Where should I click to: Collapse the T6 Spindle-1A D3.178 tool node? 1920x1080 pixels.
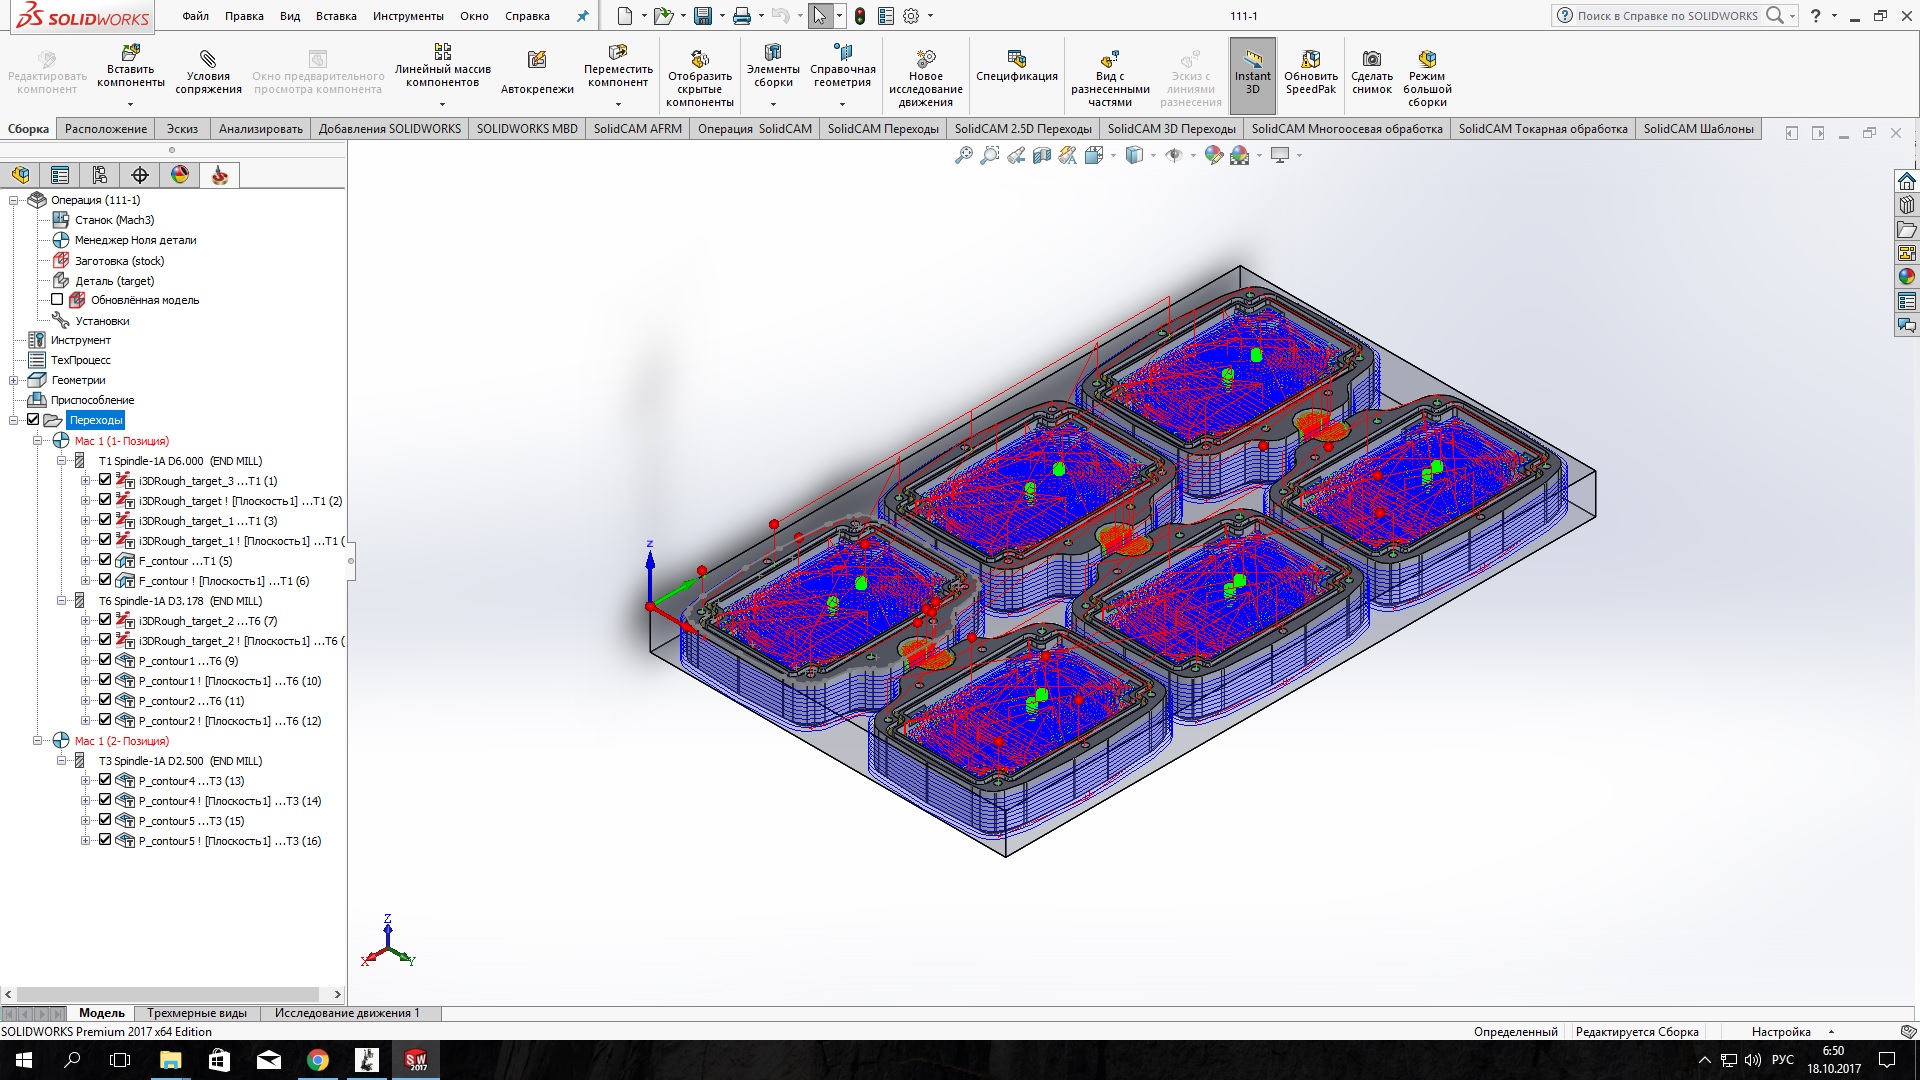[x=62, y=601]
